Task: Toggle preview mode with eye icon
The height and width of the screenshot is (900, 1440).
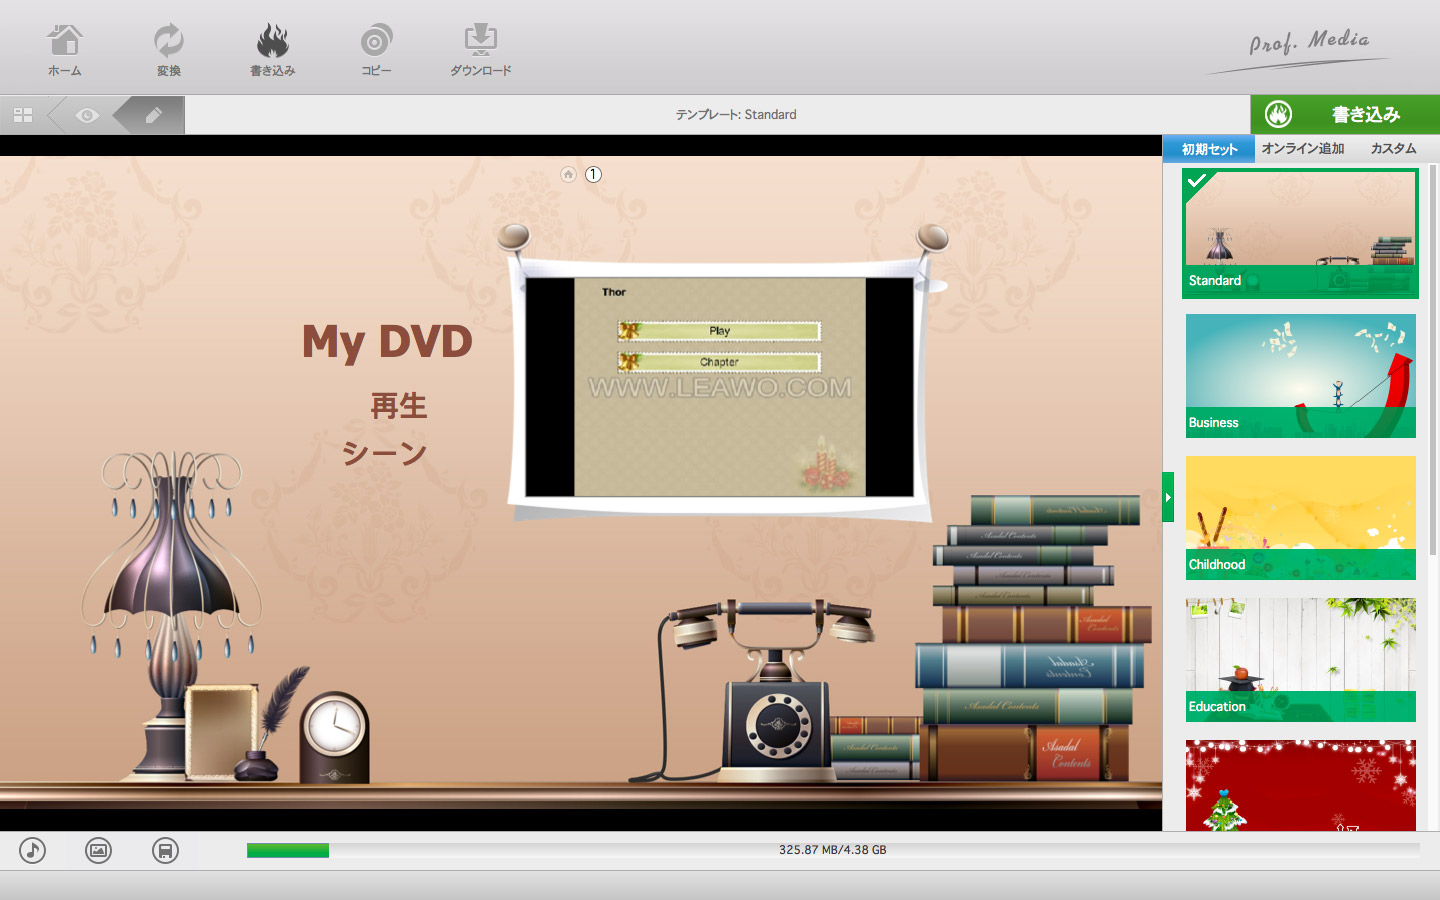Action: (x=87, y=115)
